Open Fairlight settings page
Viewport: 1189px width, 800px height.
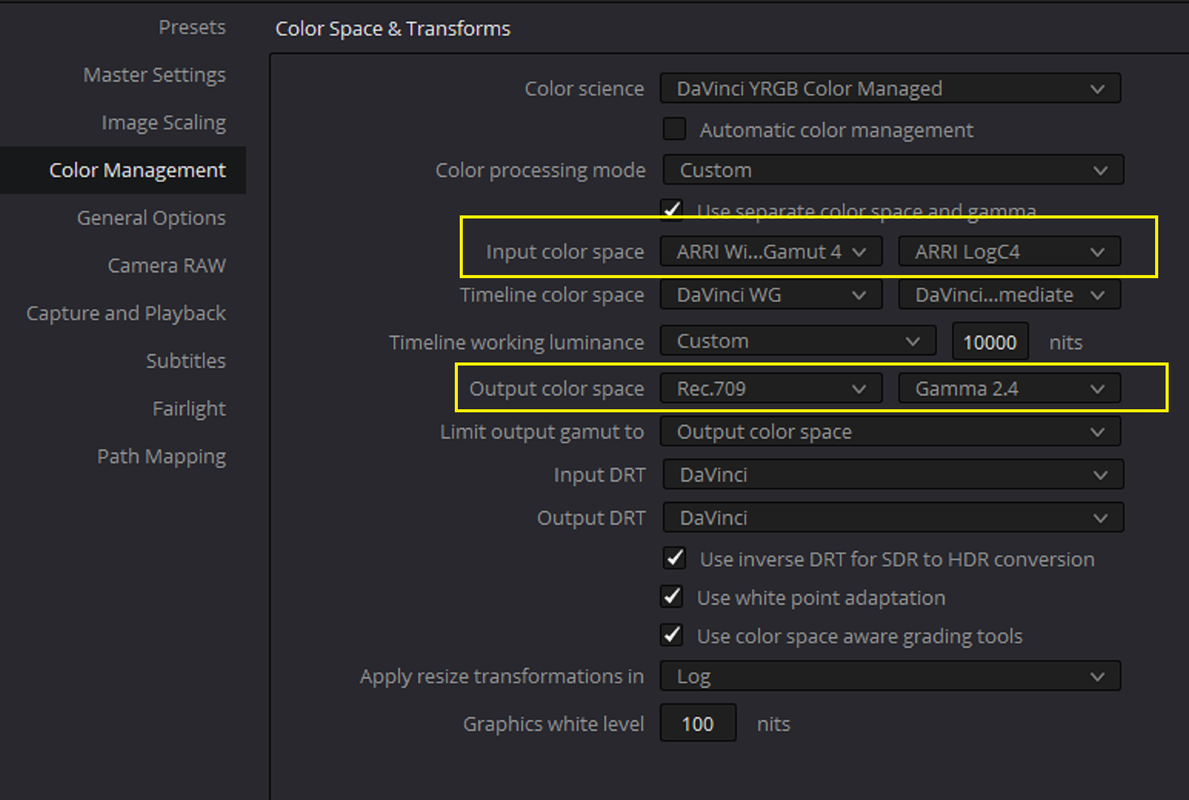(189, 409)
